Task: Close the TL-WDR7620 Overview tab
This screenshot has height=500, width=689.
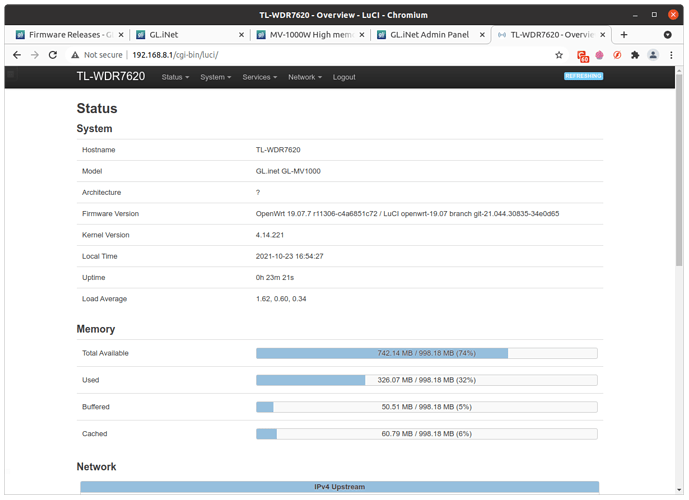Action: point(602,35)
